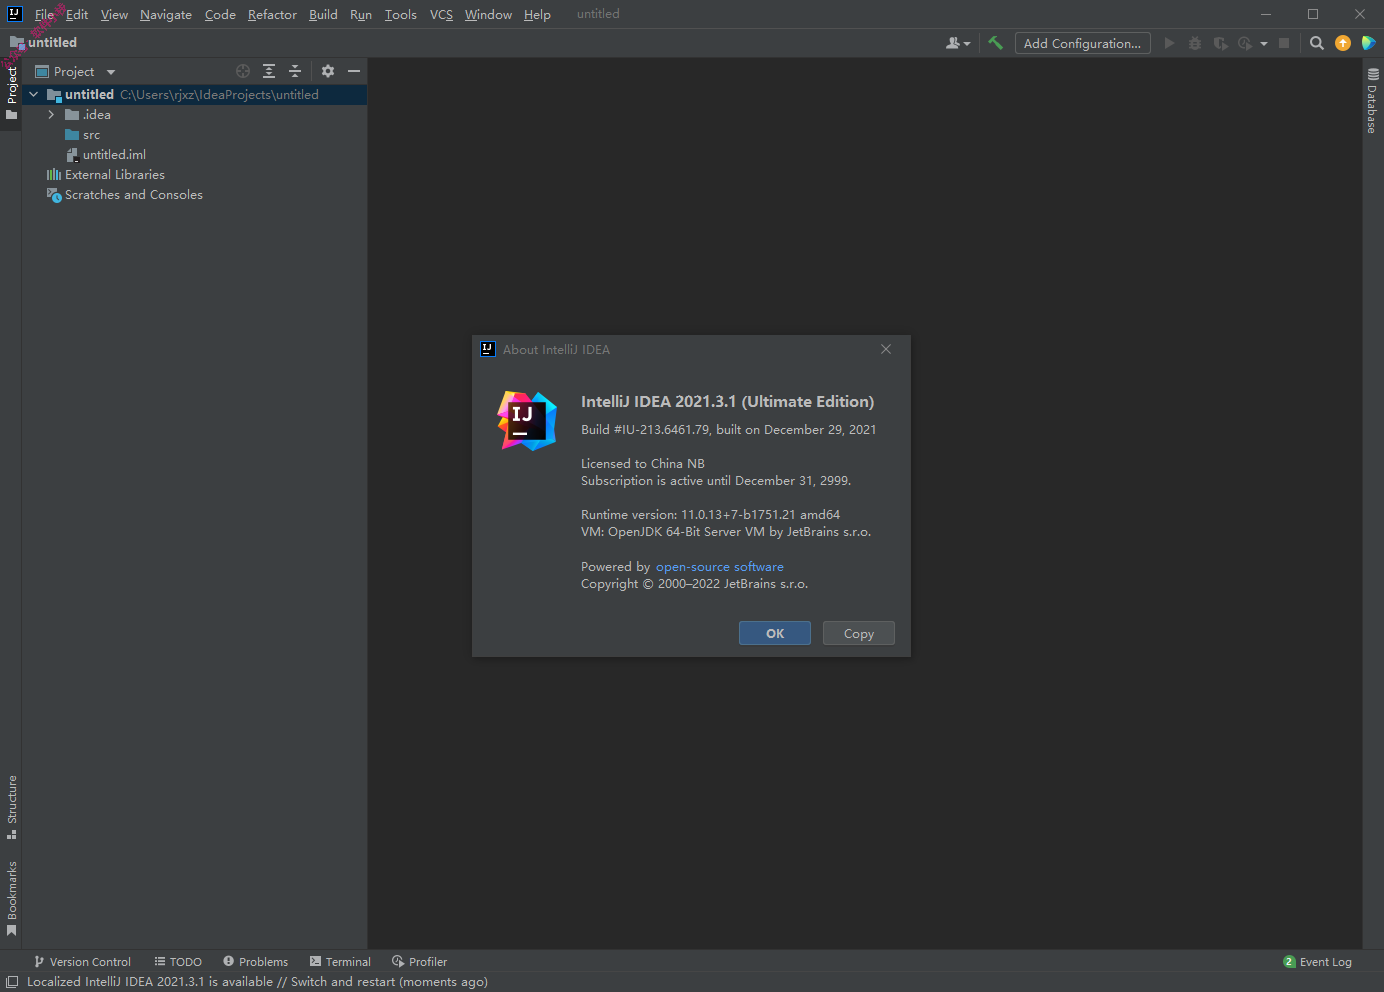Screen dimensions: 1384x992
Task: Click the Runtime version text in About dialog
Action: [x=710, y=515]
